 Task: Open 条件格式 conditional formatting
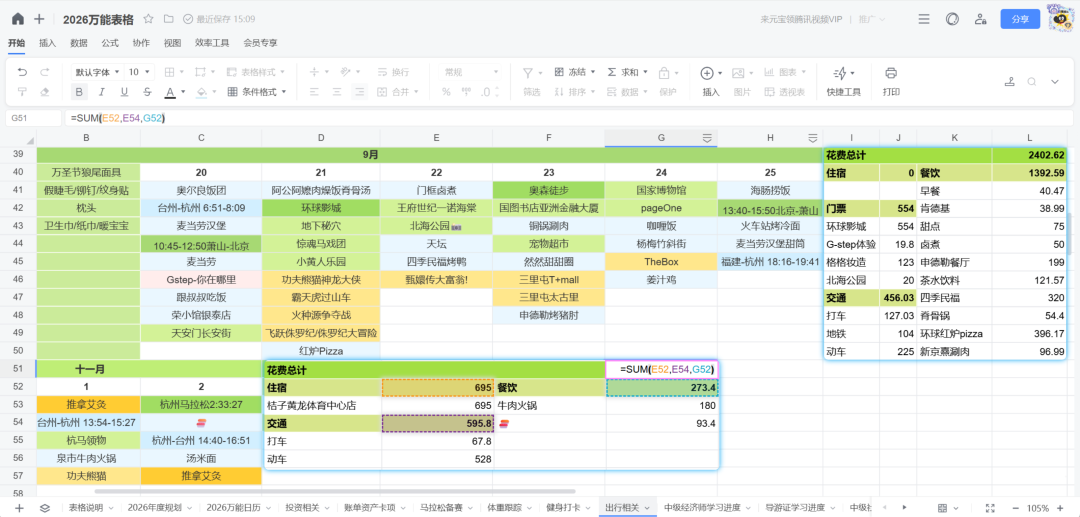pyautogui.click(x=253, y=92)
